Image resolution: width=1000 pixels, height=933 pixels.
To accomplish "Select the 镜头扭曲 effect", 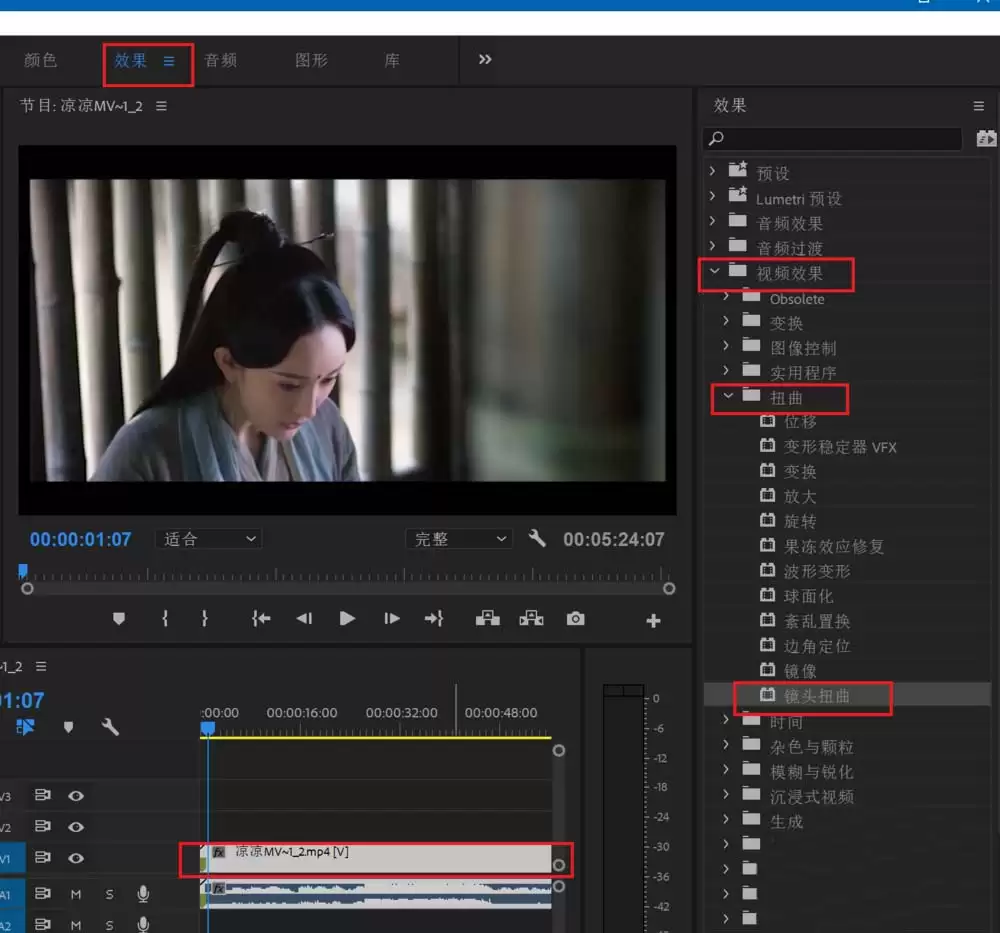I will point(816,696).
